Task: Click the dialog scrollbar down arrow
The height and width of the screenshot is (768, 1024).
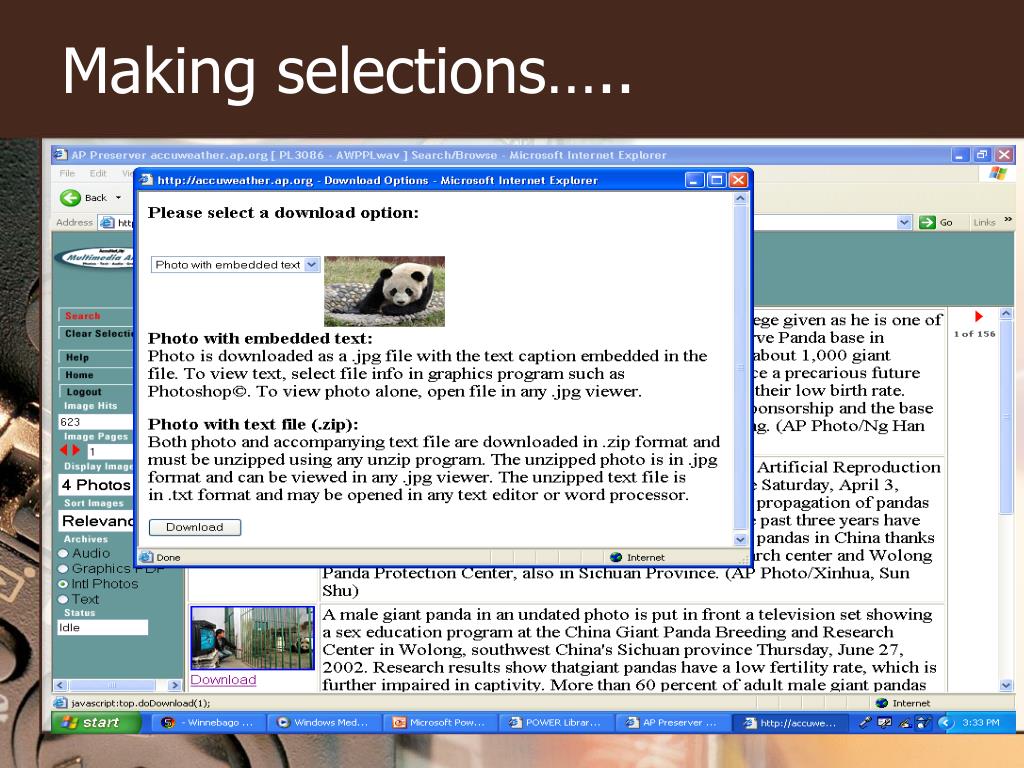Action: tap(740, 540)
